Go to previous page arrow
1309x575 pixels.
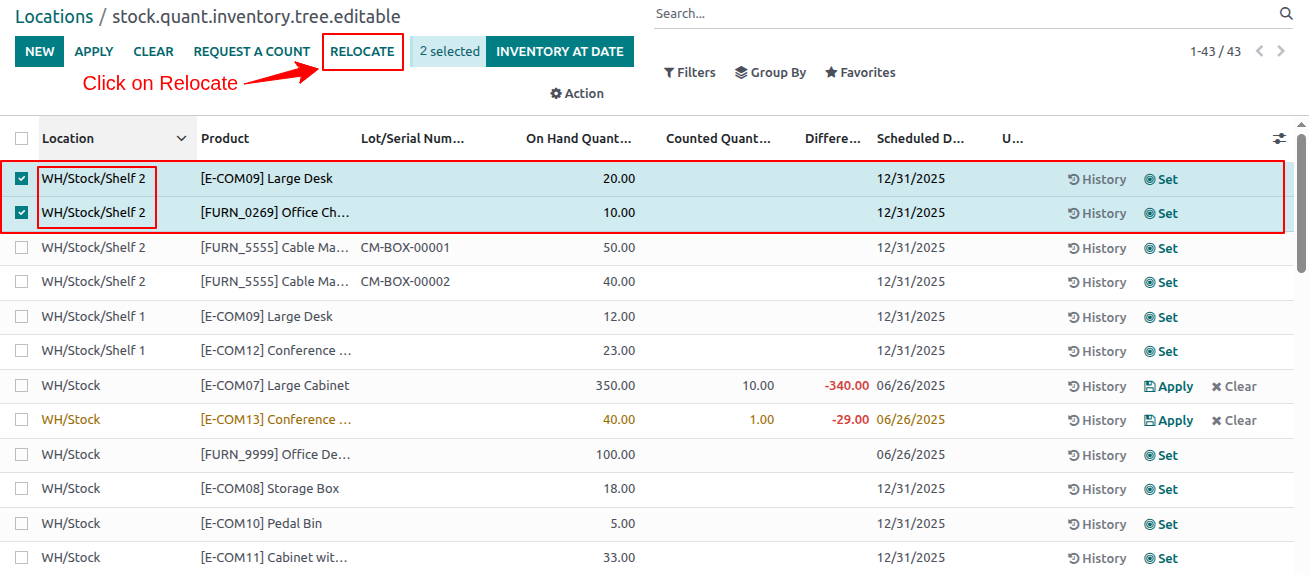click(1260, 51)
